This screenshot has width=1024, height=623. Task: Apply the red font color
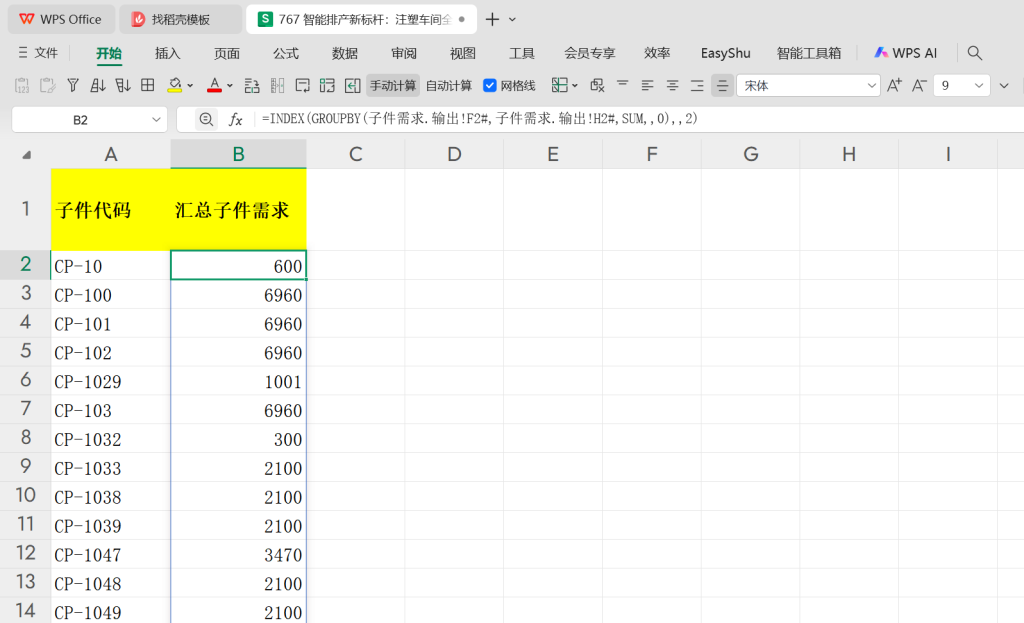tap(214, 86)
